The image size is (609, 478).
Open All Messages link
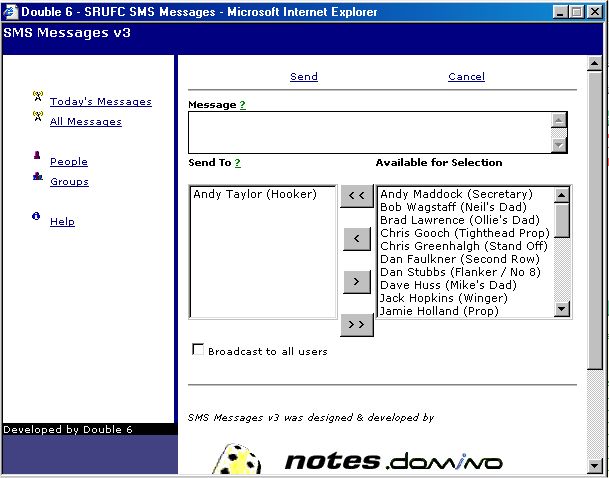(x=86, y=122)
